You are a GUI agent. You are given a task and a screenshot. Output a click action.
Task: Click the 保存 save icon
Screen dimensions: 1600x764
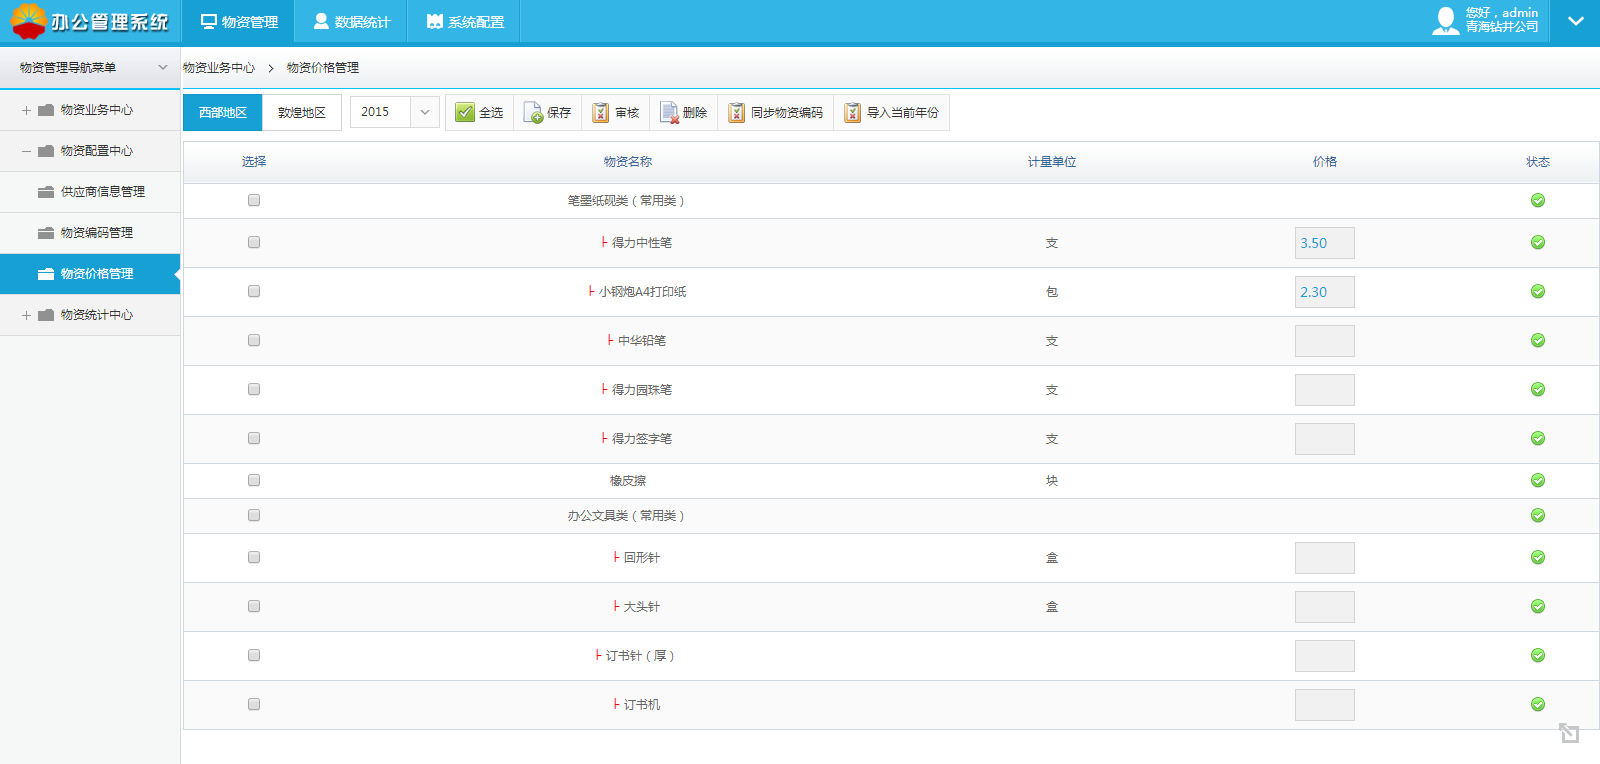pyautogui.click(x=533, y=113)
